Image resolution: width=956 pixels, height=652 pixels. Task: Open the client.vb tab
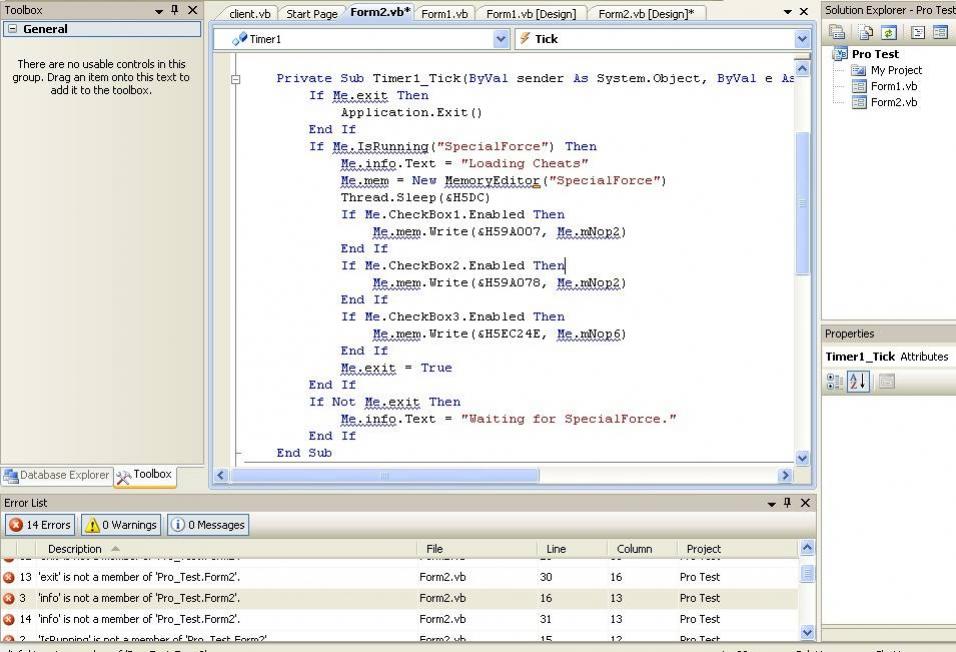tap(249, 13)
